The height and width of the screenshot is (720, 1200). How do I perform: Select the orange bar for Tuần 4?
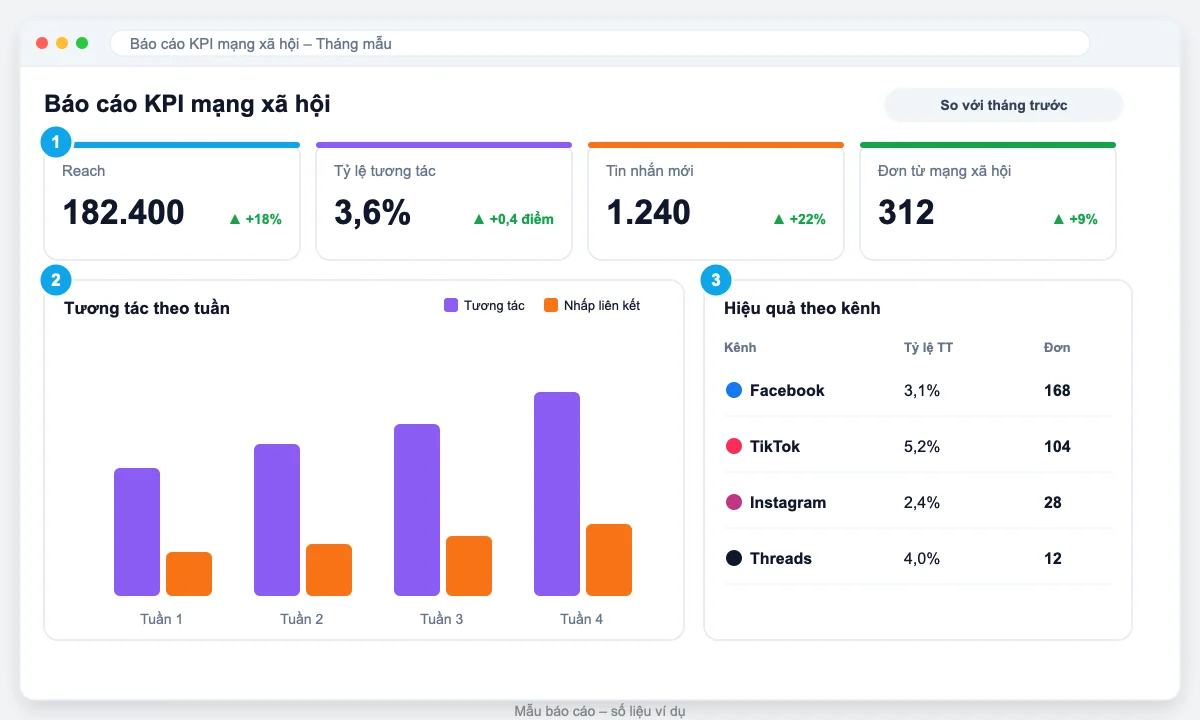click(609, 560)
